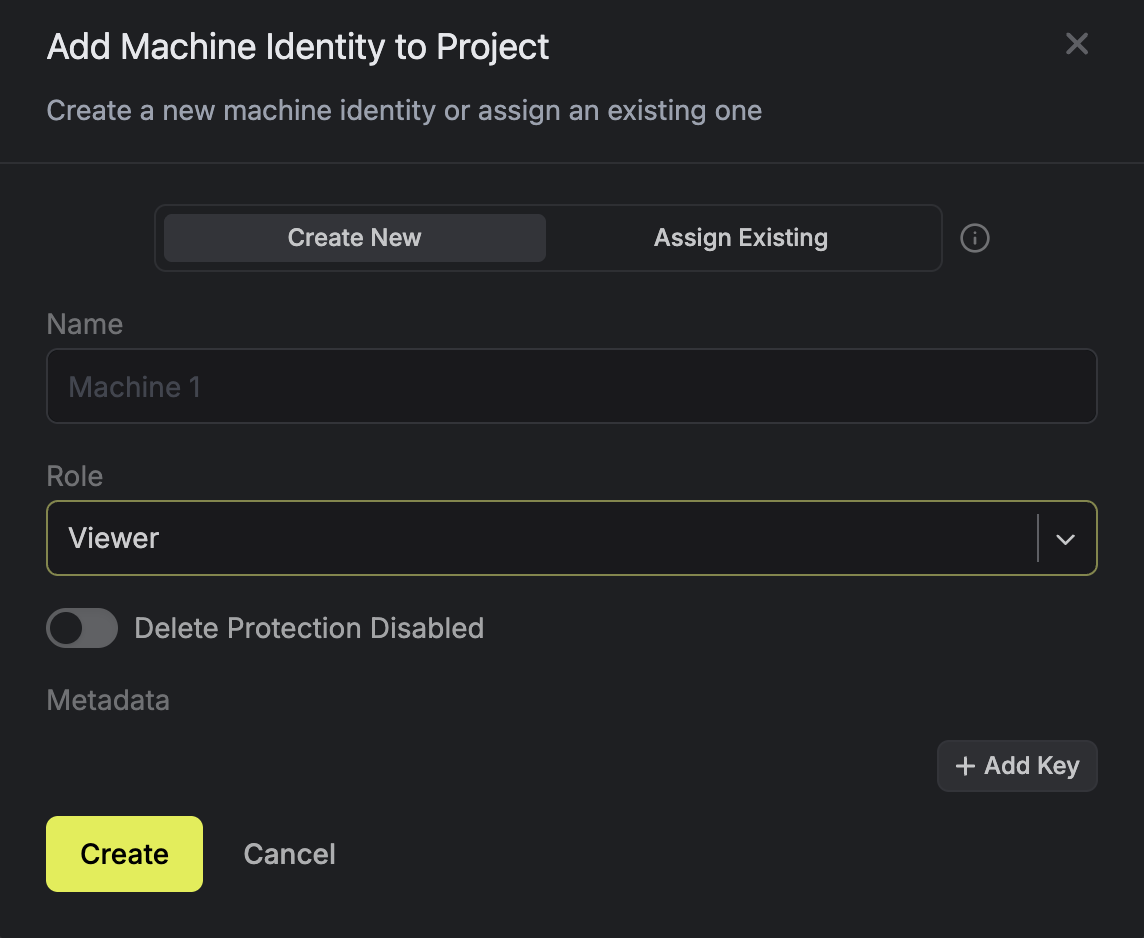Screen dimensions: 1144x938
Task: Click the Add Key metadata control
Action: click(1017, 765)
